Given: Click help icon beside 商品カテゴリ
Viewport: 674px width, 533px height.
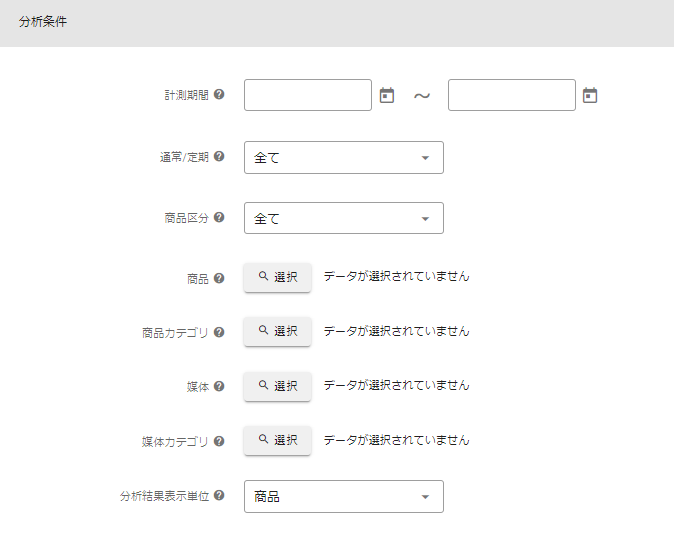Looking at the screenshot, I should click(x=219, y=332).
